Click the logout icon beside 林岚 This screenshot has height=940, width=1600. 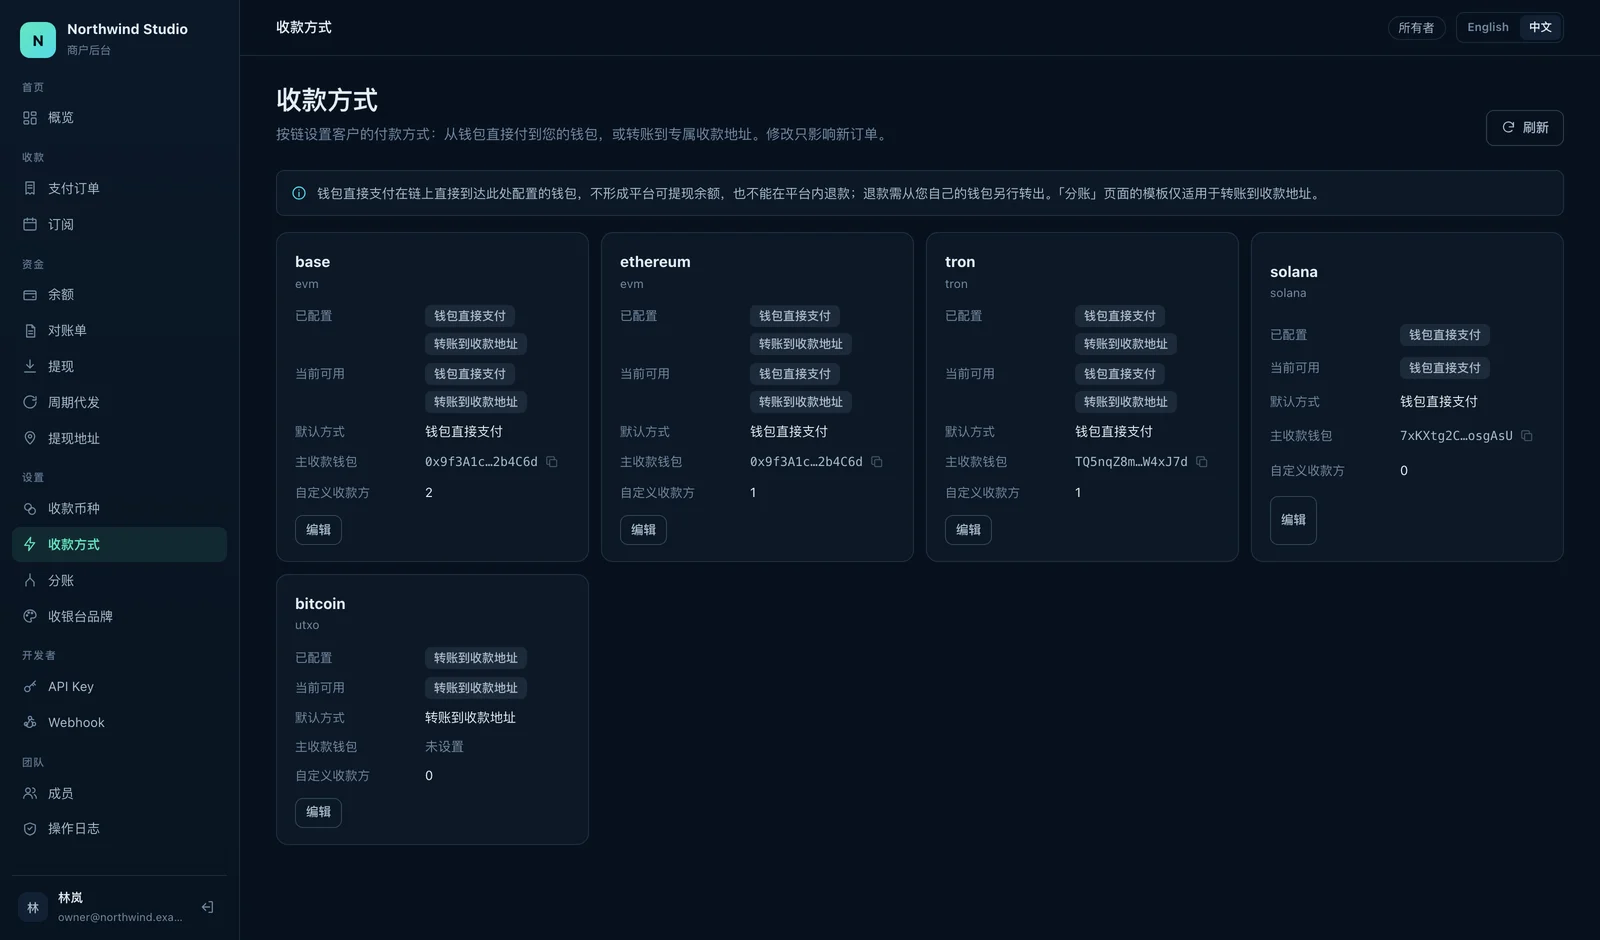207,907
